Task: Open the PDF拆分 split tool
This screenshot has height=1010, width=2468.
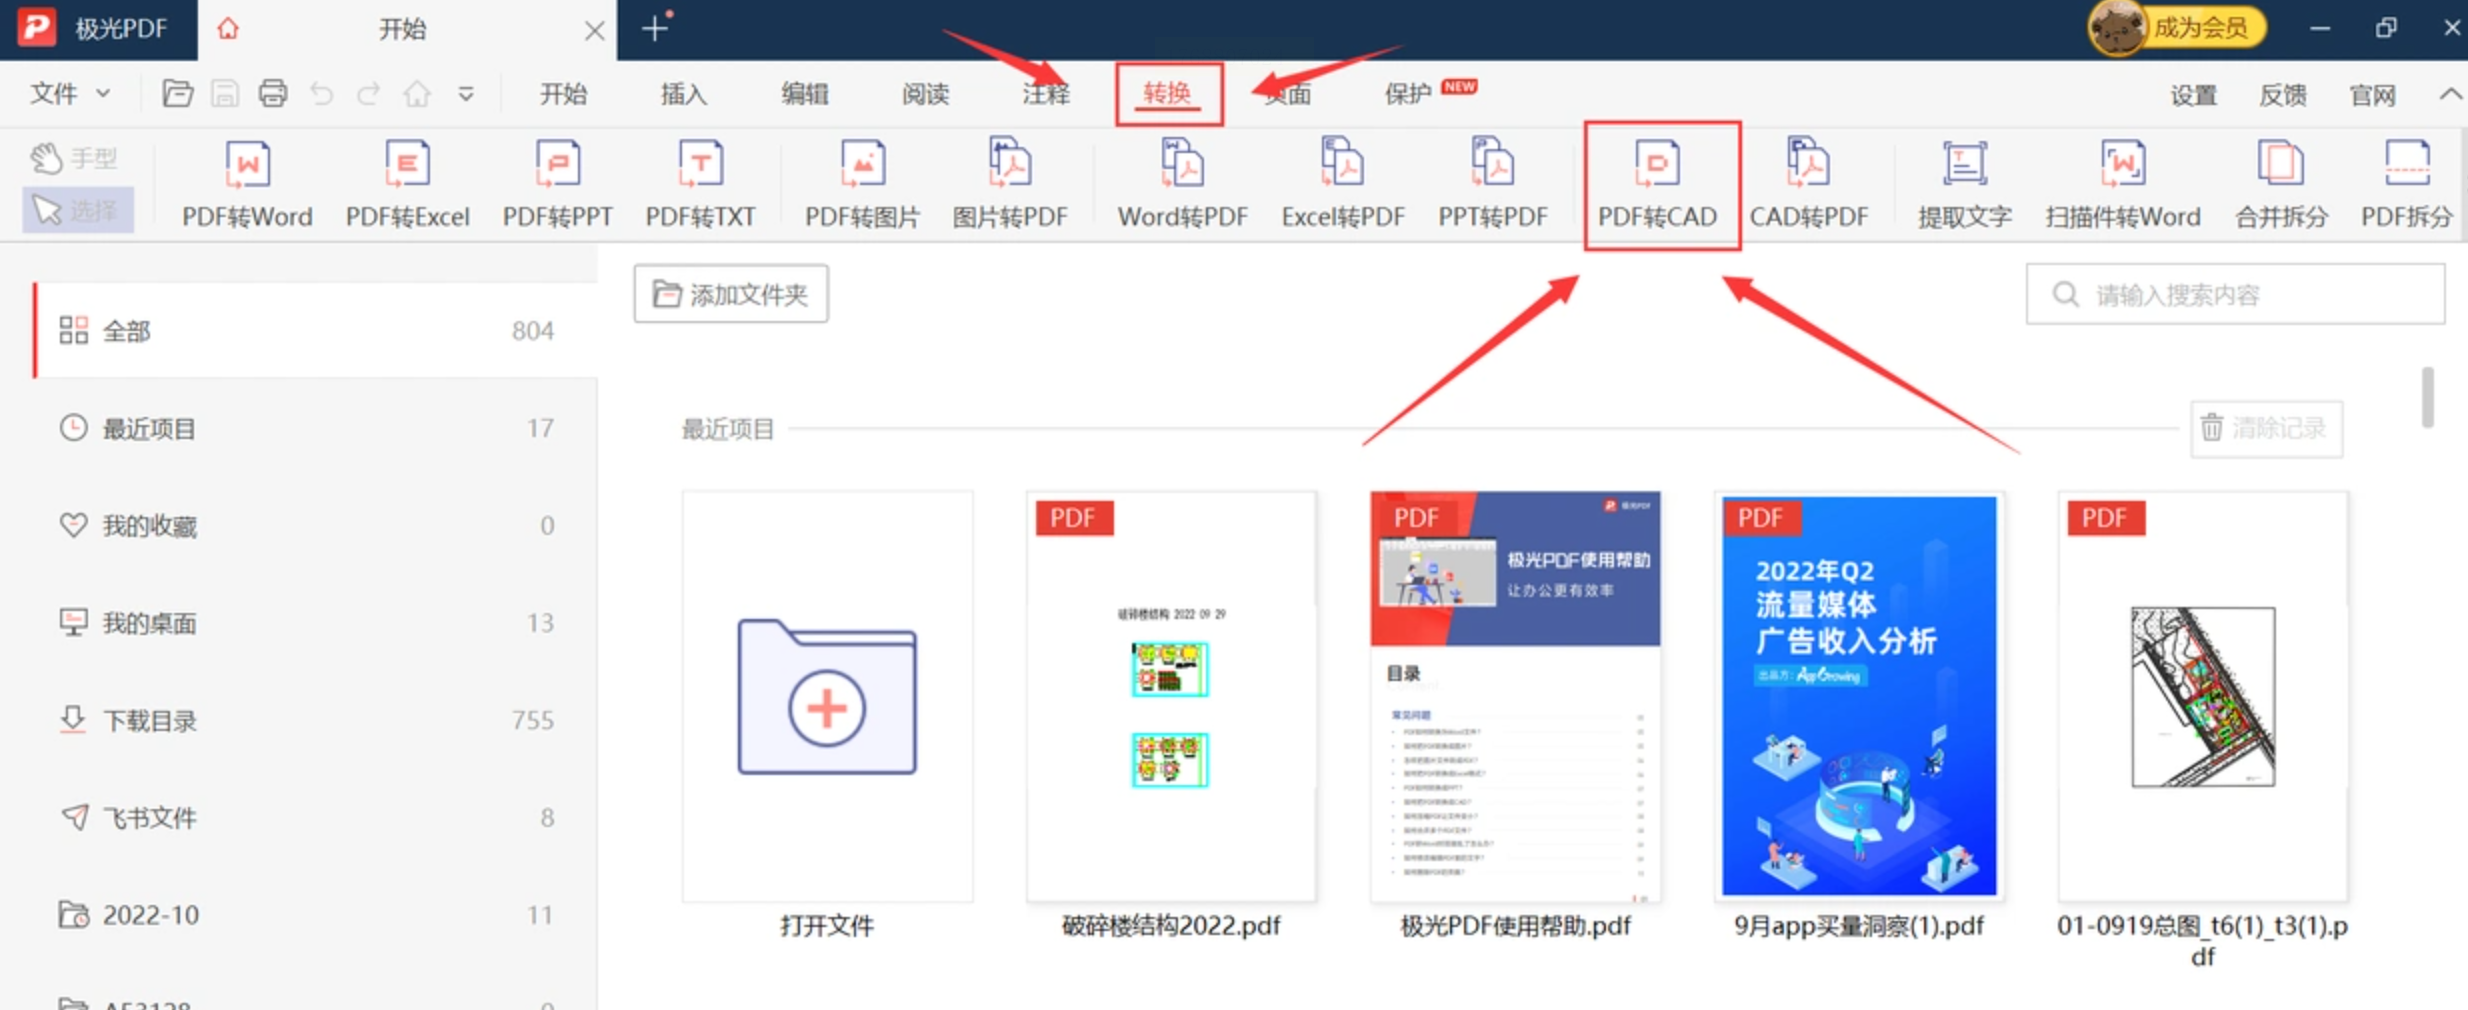Action: (x=2406, y=185)
